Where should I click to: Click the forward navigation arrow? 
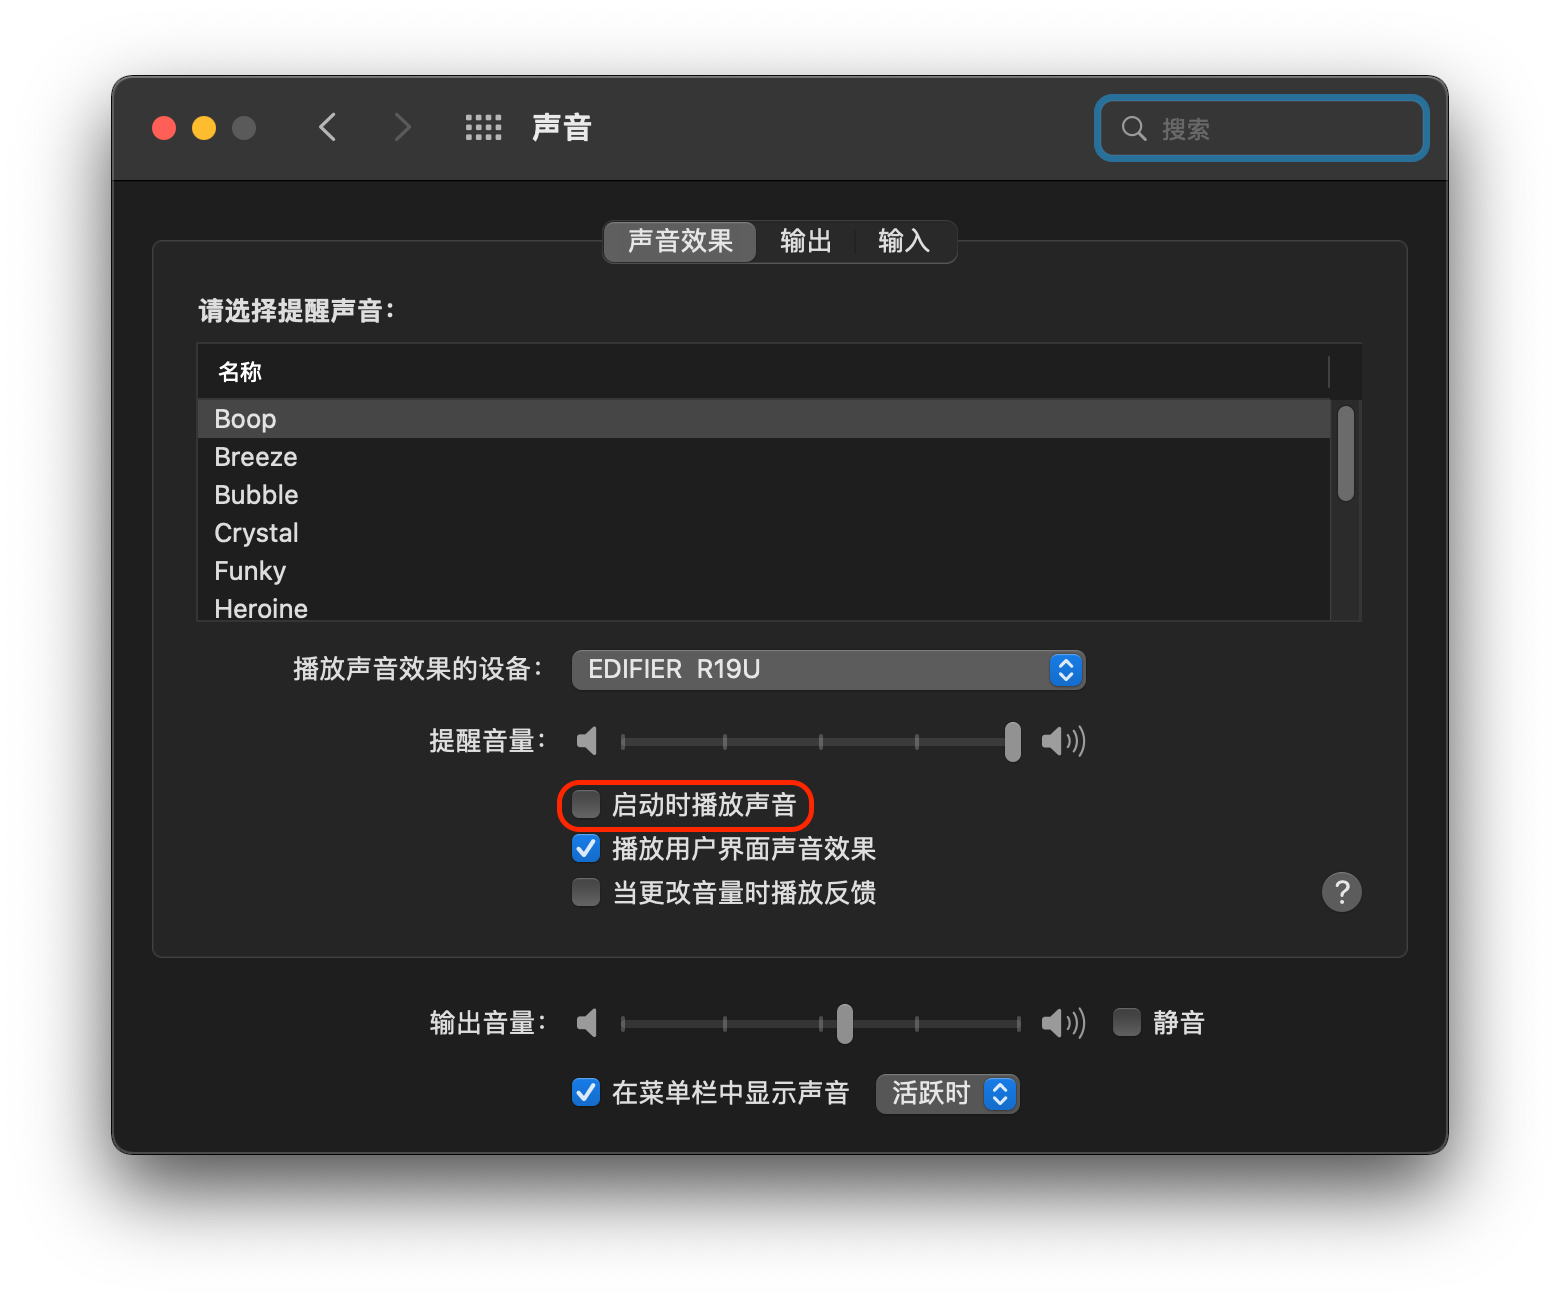click(x=402, y=127)
